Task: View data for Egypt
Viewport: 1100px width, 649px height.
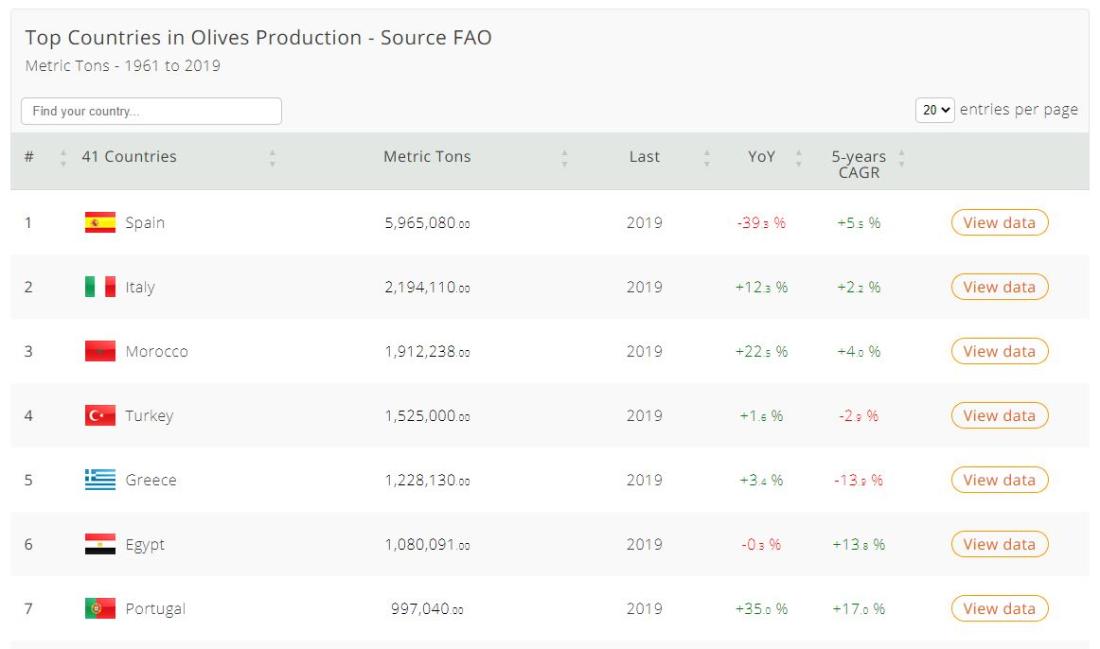Action: 999,544
